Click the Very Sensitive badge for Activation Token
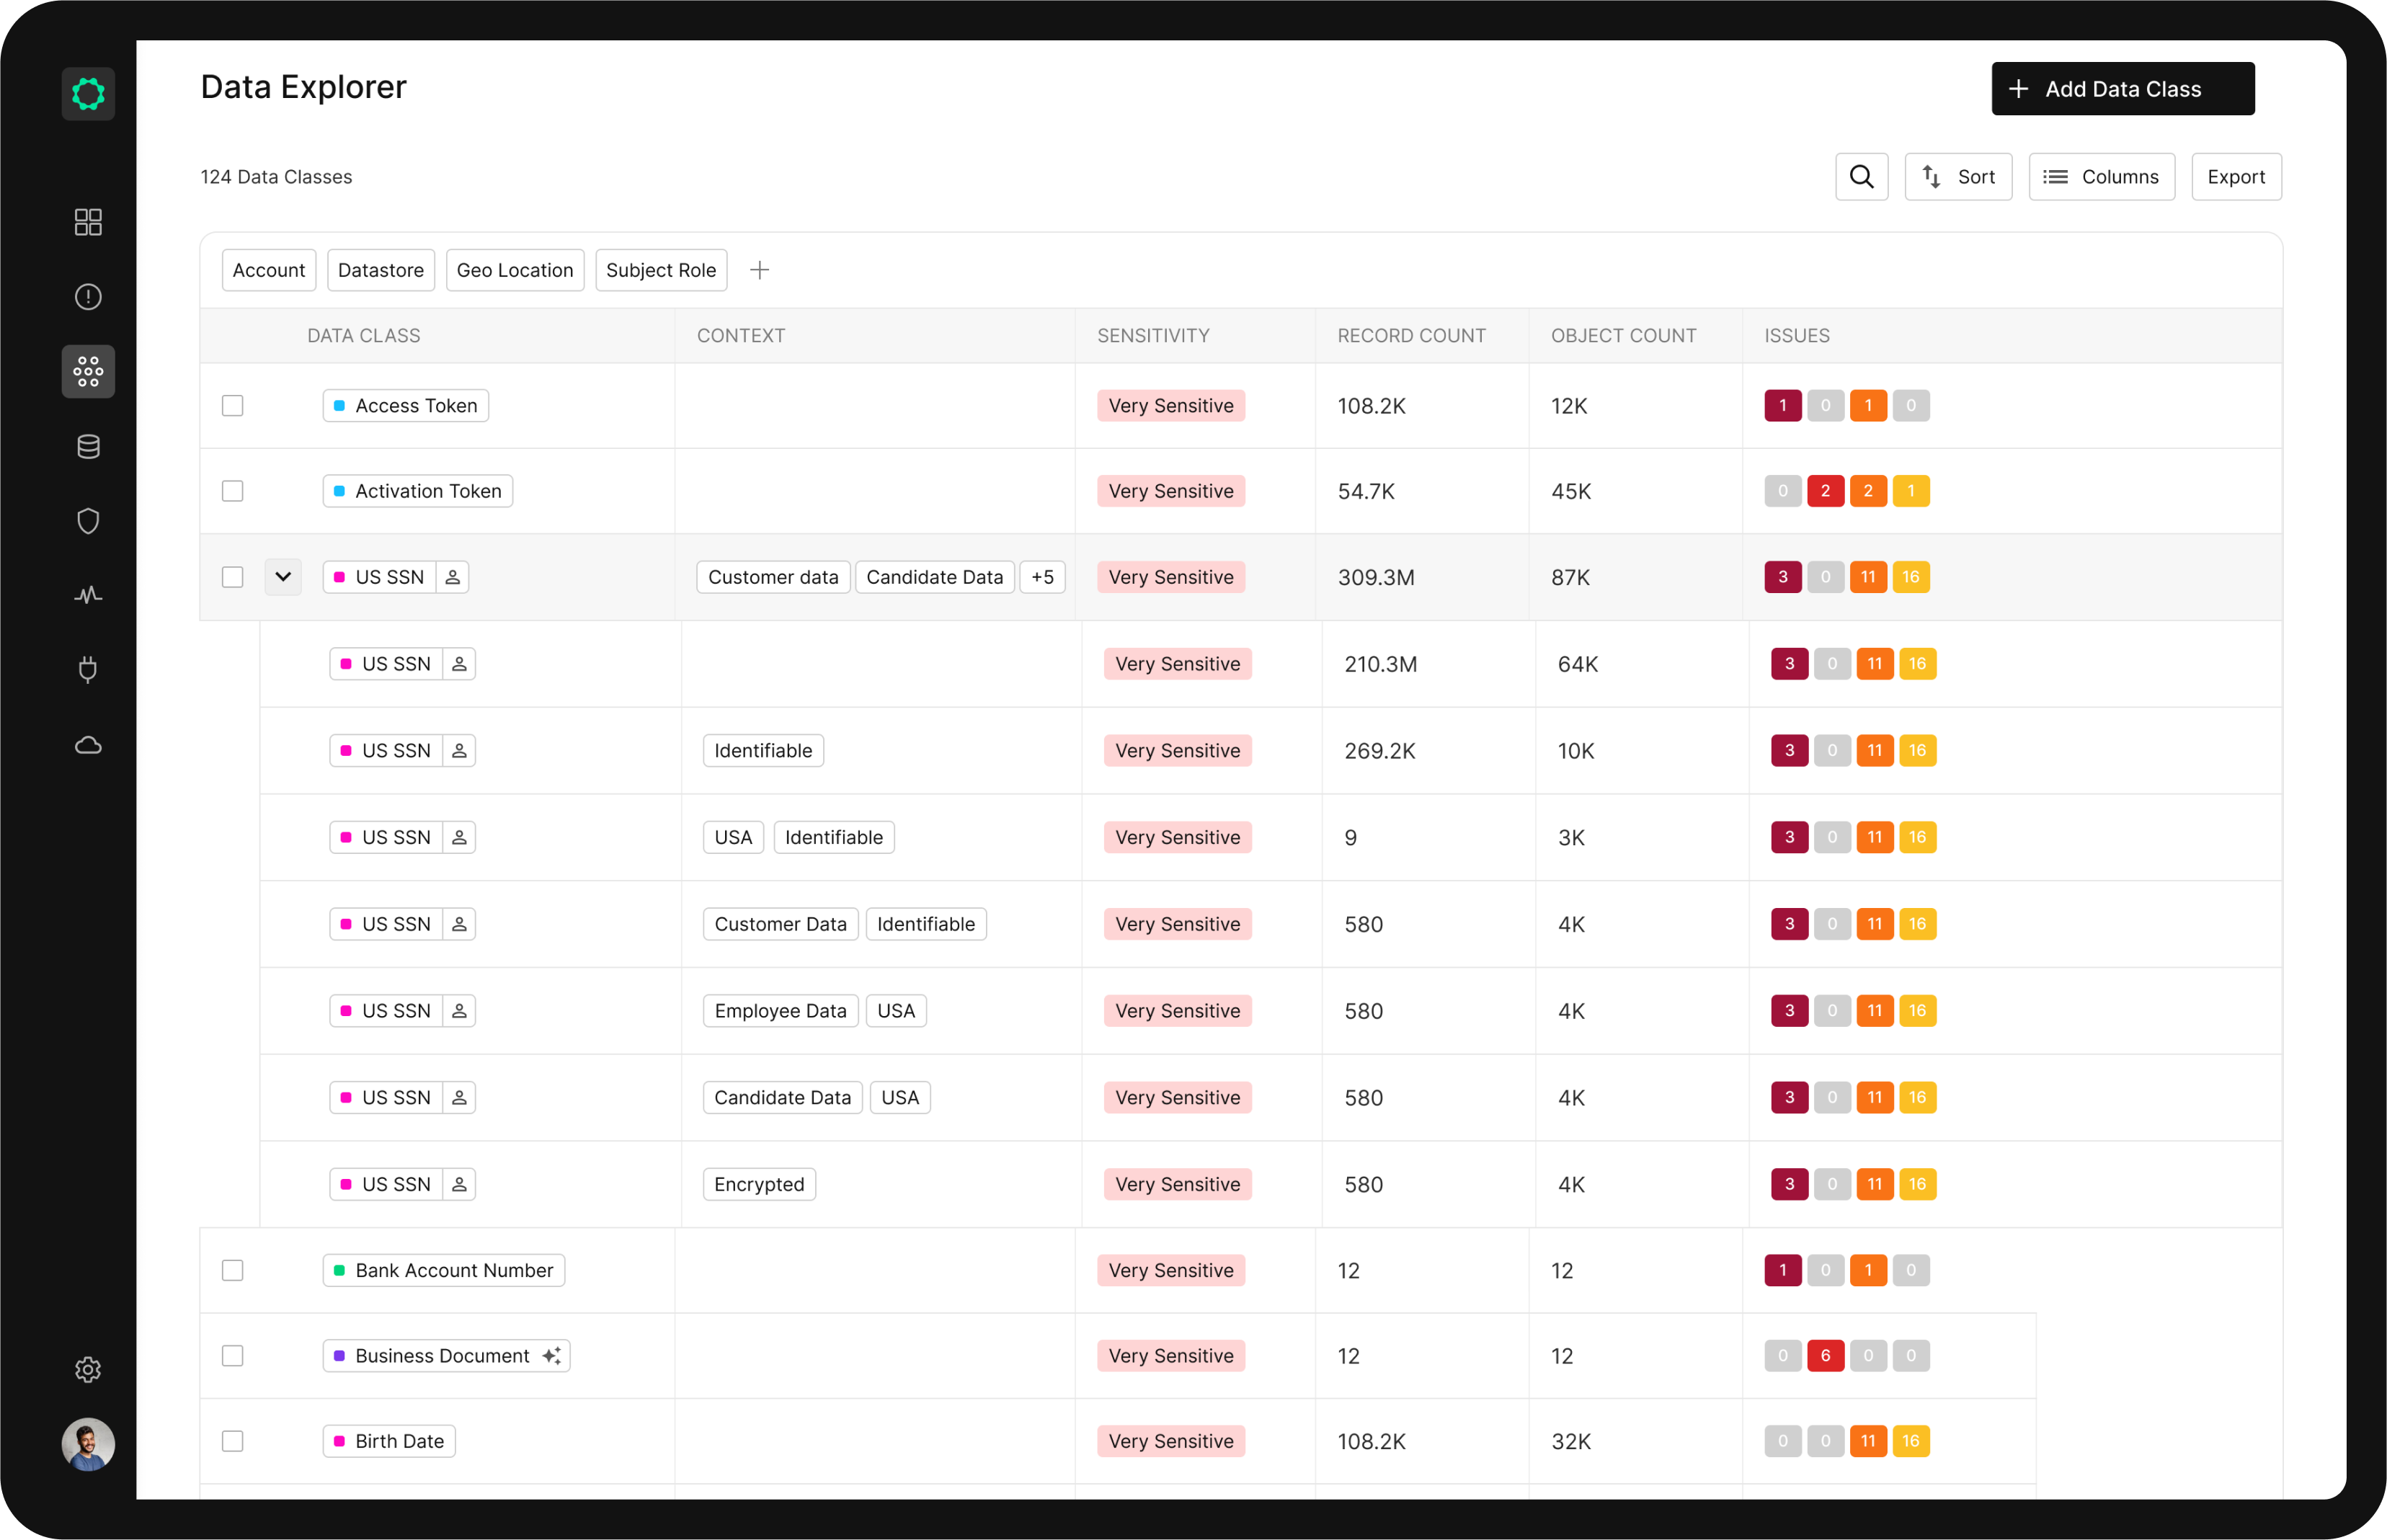 pos(1171,491)
